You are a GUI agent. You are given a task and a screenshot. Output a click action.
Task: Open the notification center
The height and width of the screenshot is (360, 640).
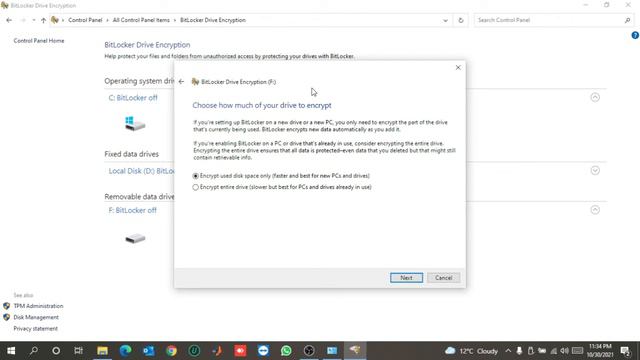[625, 351]
